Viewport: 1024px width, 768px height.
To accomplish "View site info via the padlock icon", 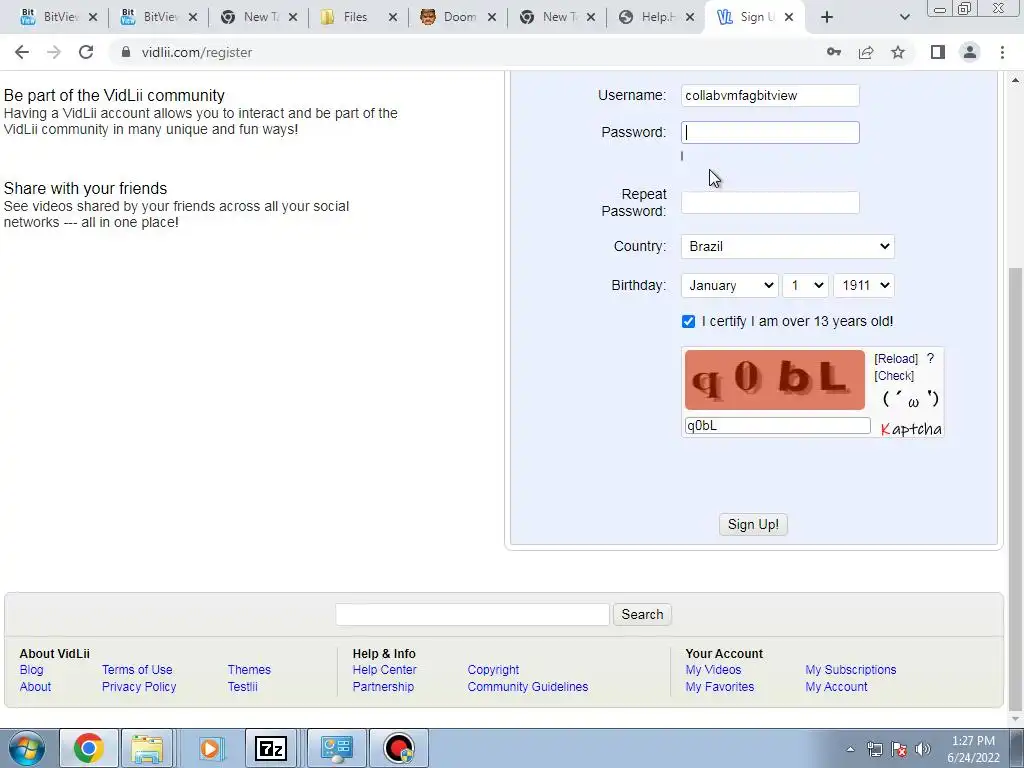I will click(x=125, y=52).
